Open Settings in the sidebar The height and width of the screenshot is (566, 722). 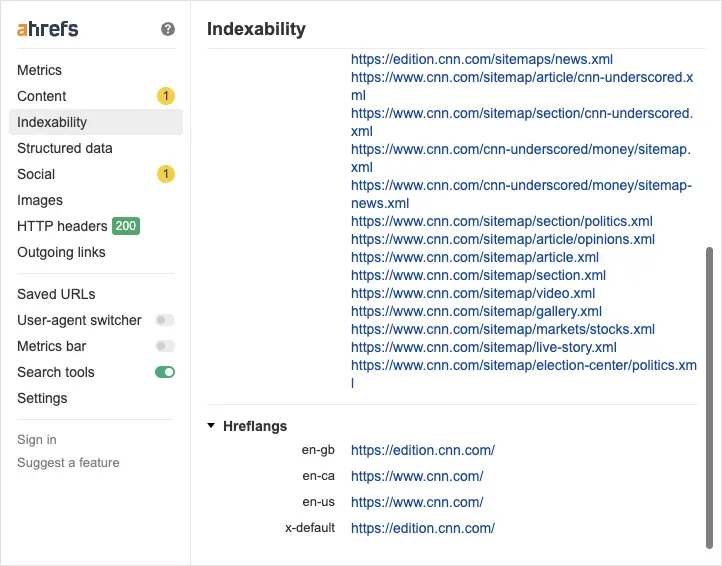pyautogui.click(x=42, y=398)
